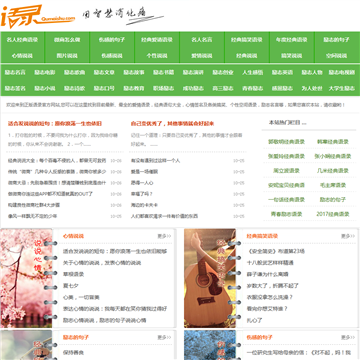Viewport: 360px width, 360px height.
Task: Open article 有没有遇到过这样一个人
Action: click(155, 161)
